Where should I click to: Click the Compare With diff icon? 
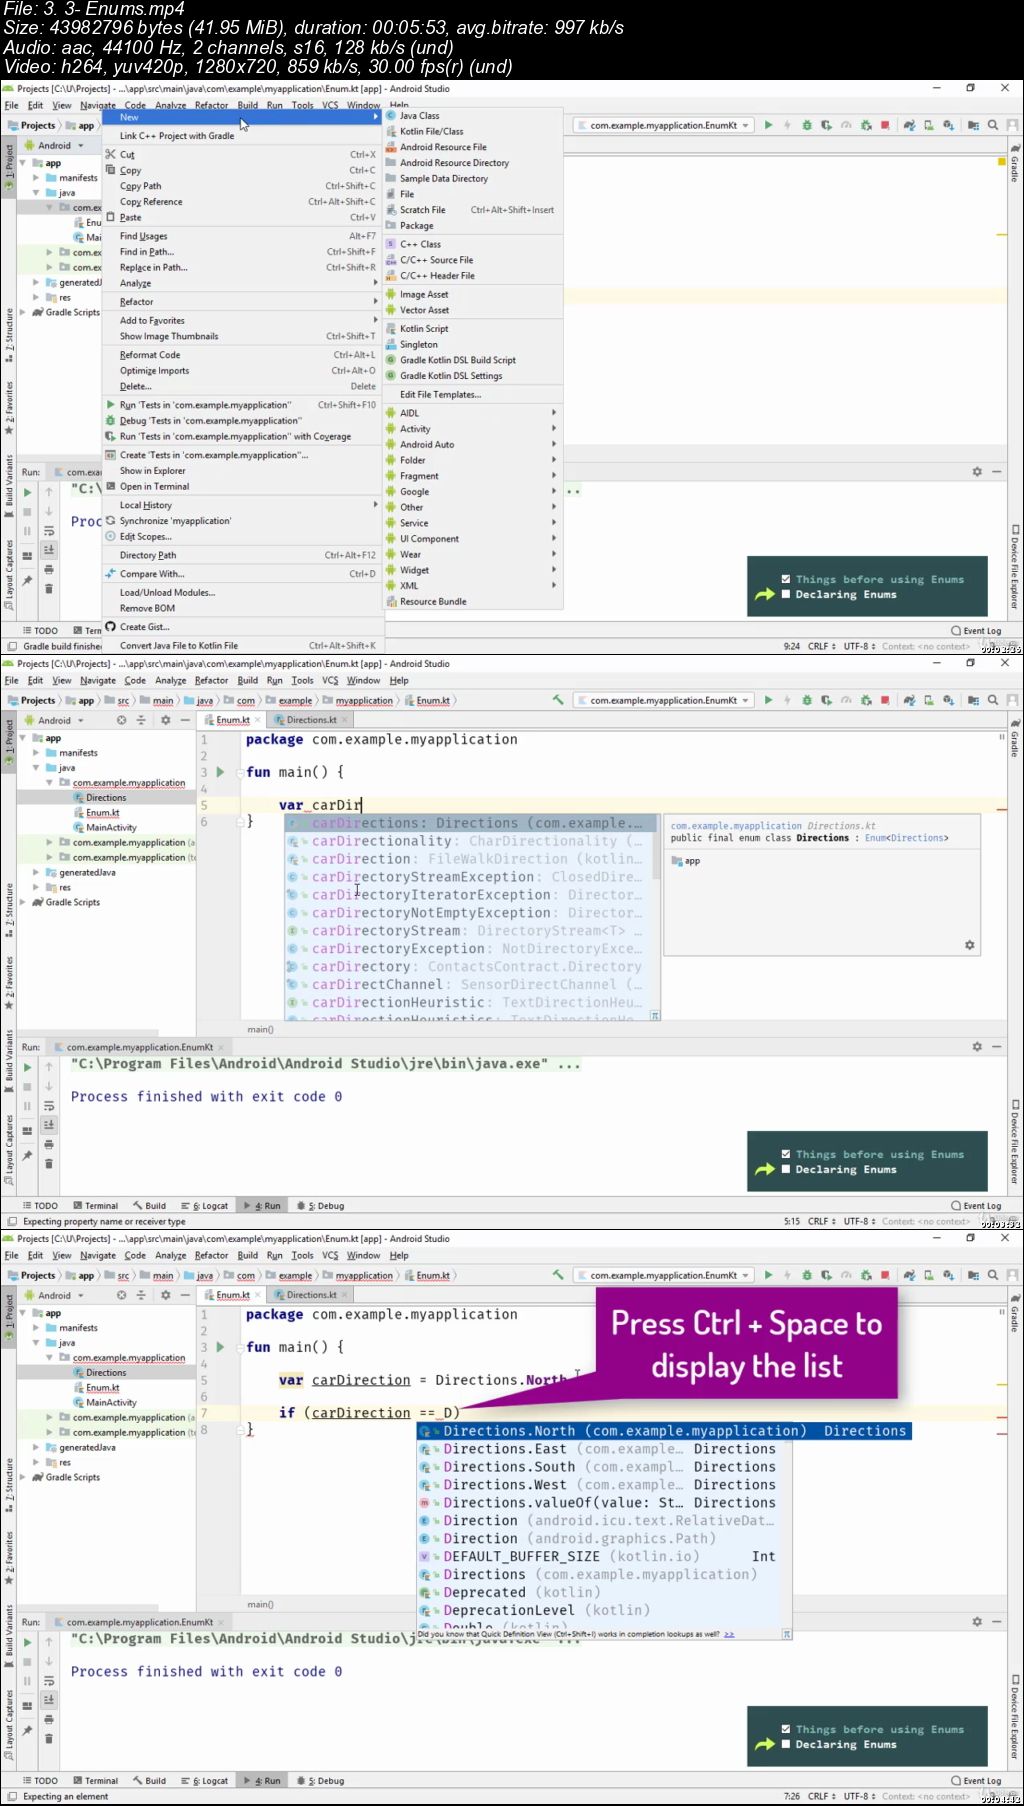(111, 574)
